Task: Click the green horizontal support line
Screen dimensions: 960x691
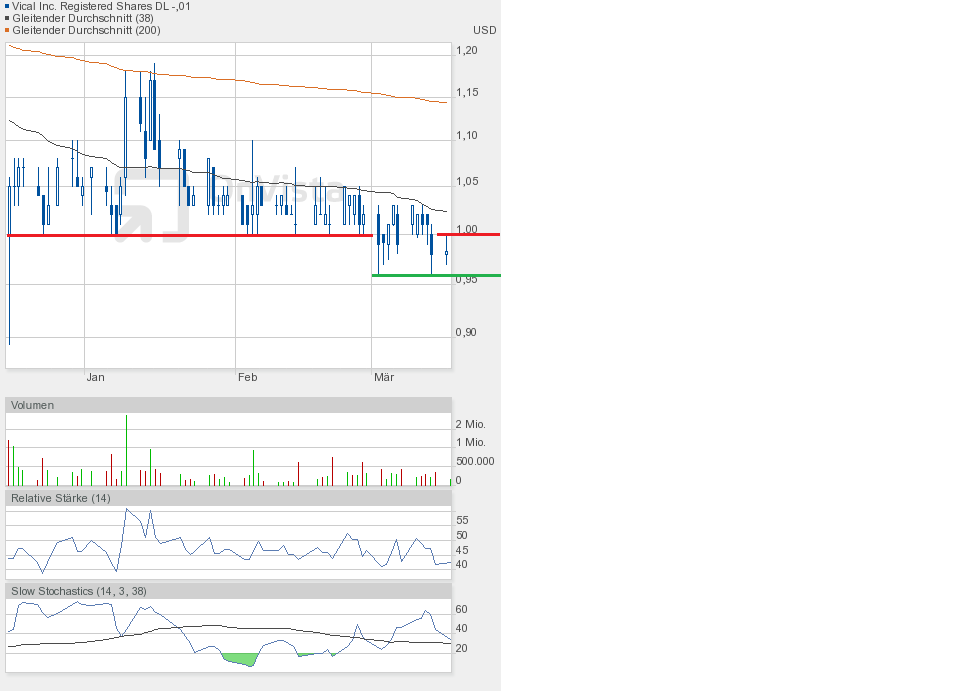Action: (x=435, y=275)
